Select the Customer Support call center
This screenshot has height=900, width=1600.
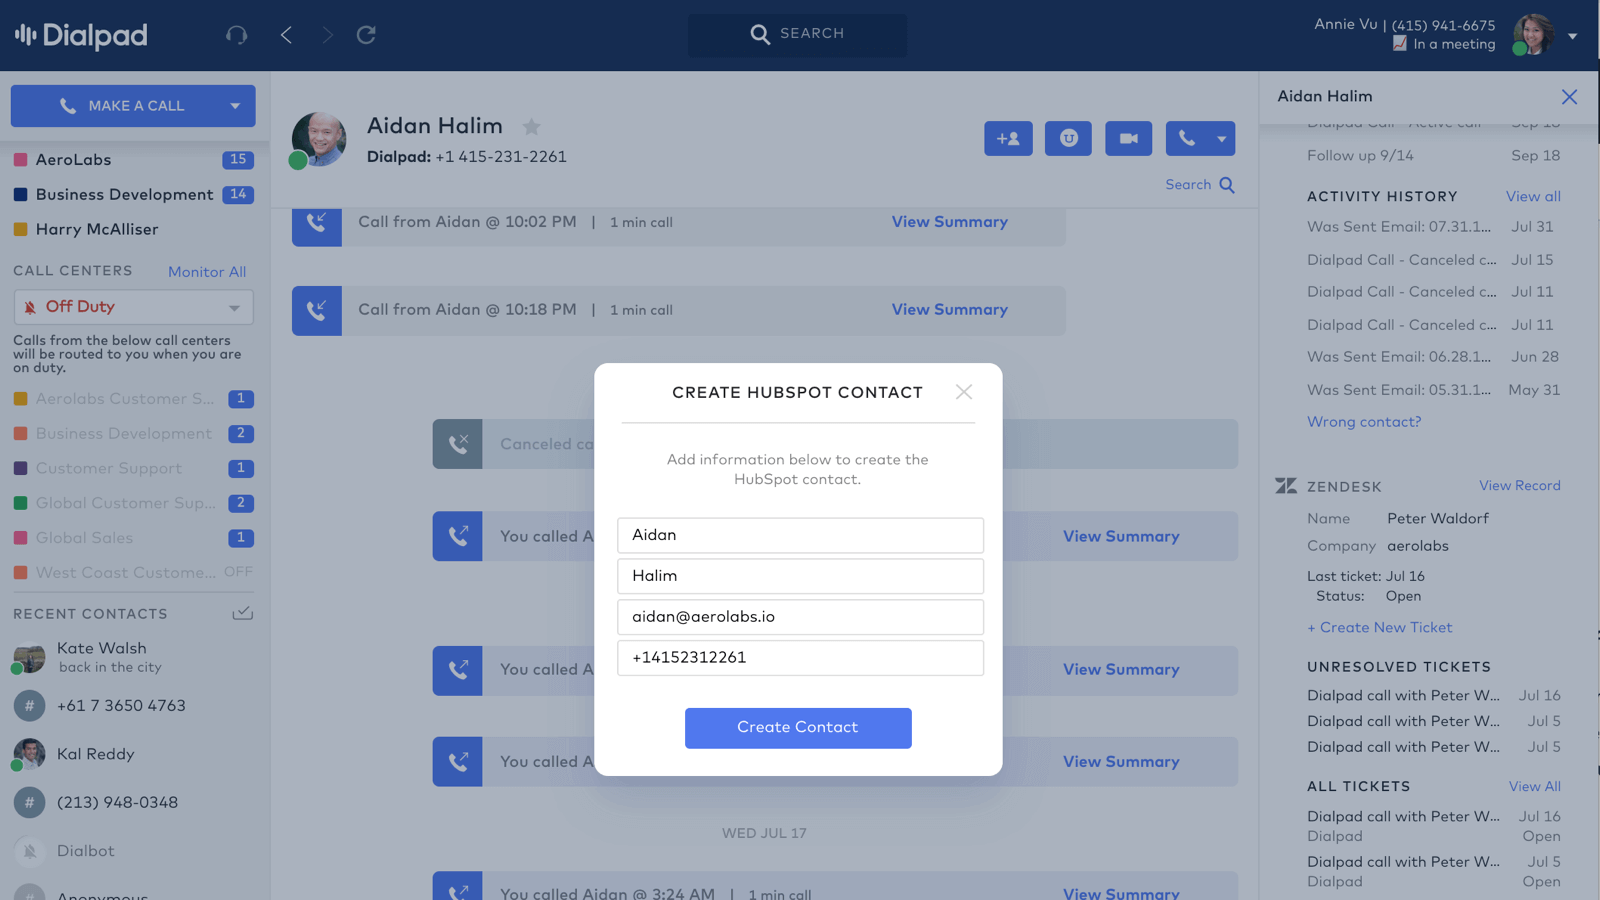coord(133,469)
